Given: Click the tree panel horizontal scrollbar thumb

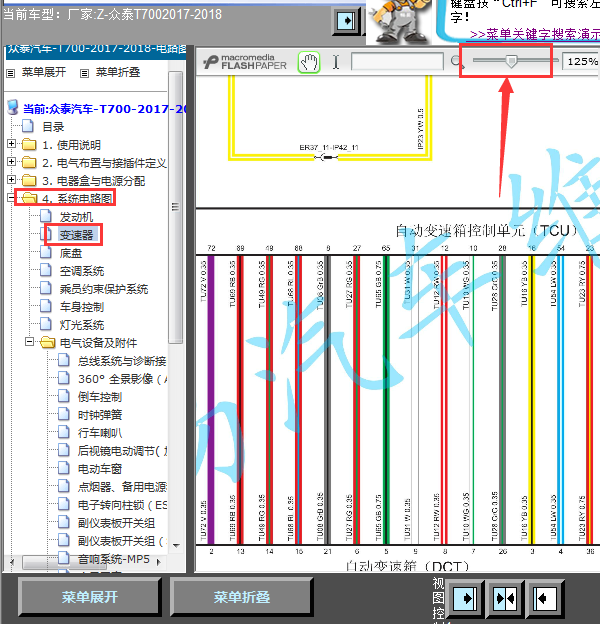Looking at the screenshot, I should coord(63,562).
